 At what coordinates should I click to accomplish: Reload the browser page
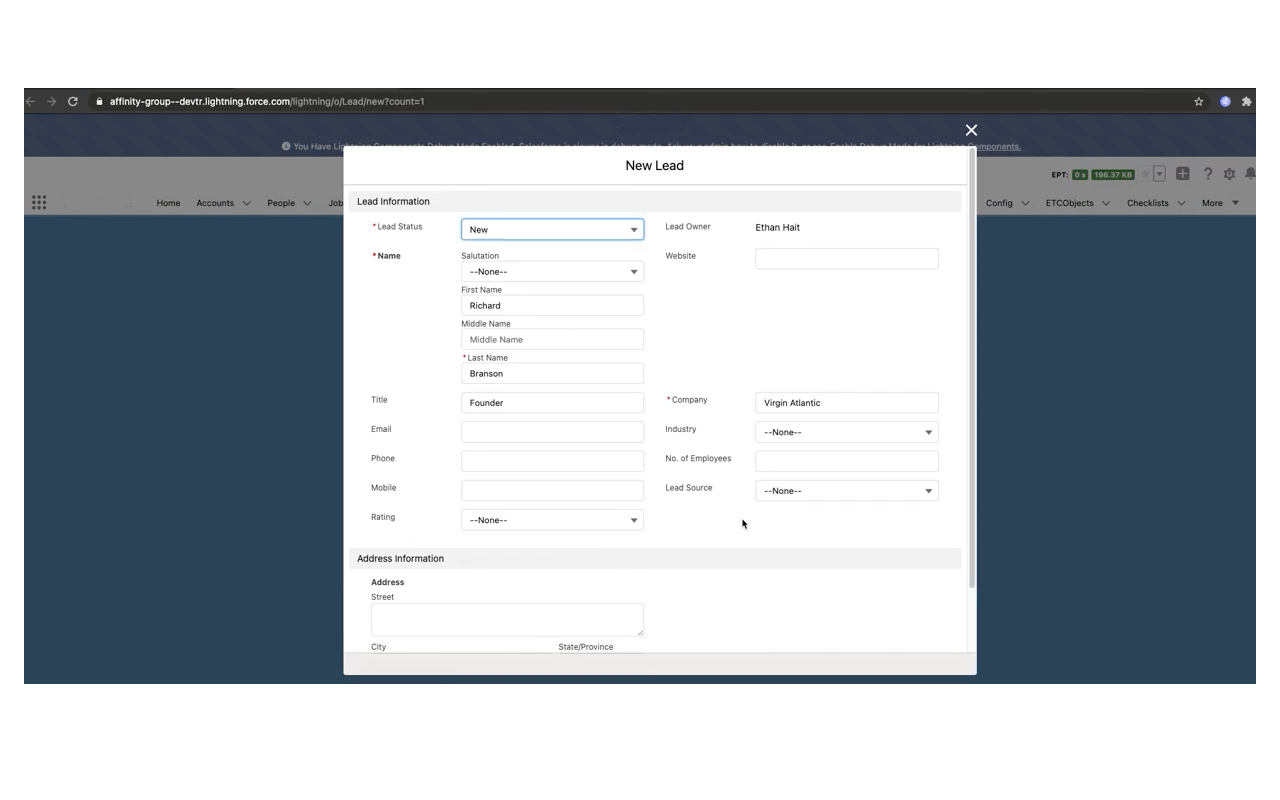click(73, 101)
